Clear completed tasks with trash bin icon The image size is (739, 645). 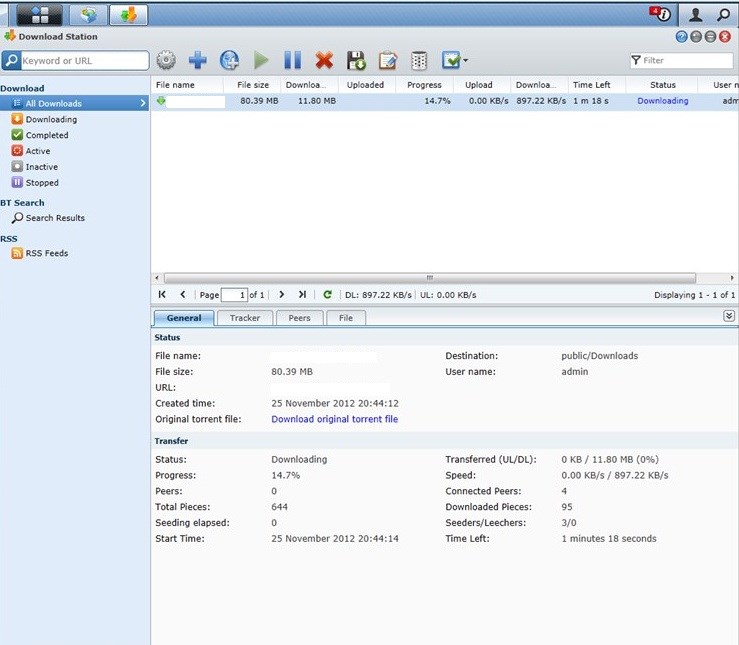419,60
